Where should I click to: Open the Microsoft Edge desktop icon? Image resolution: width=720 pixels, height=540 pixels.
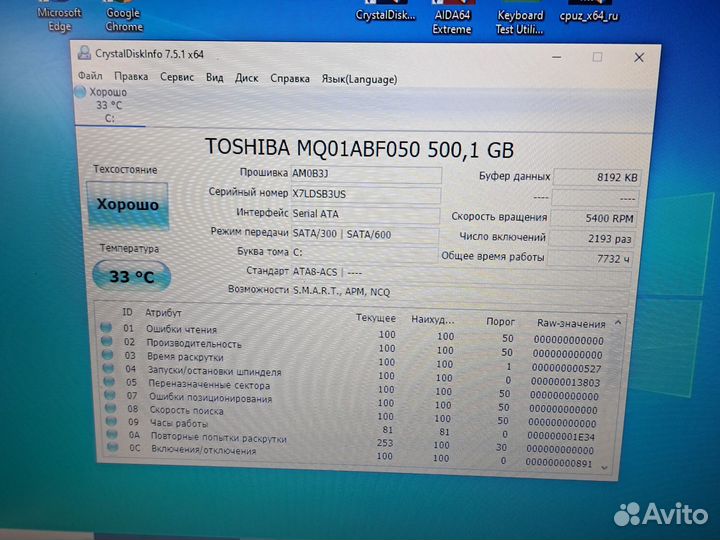[59, 17]
